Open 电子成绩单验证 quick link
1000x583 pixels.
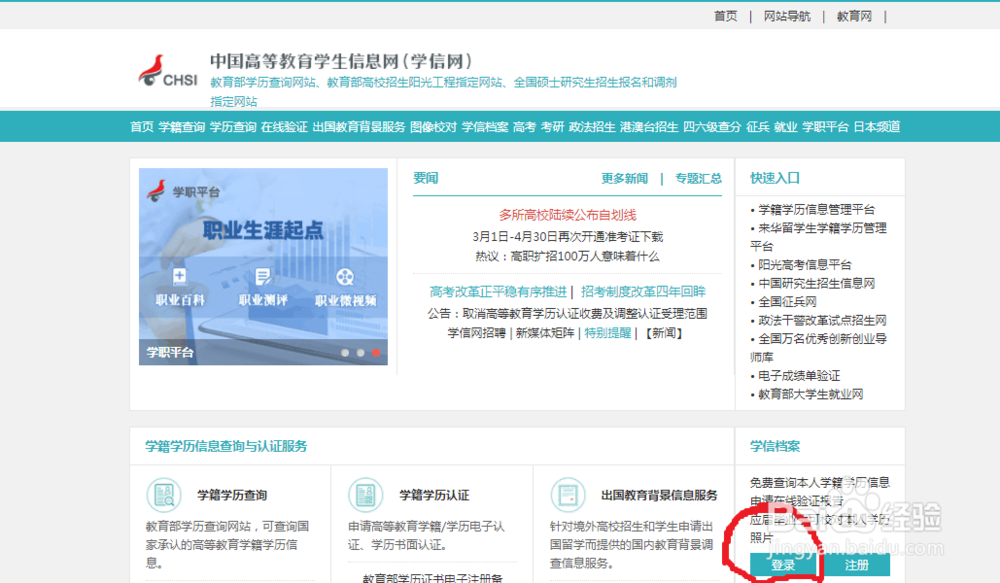(799, 376)
